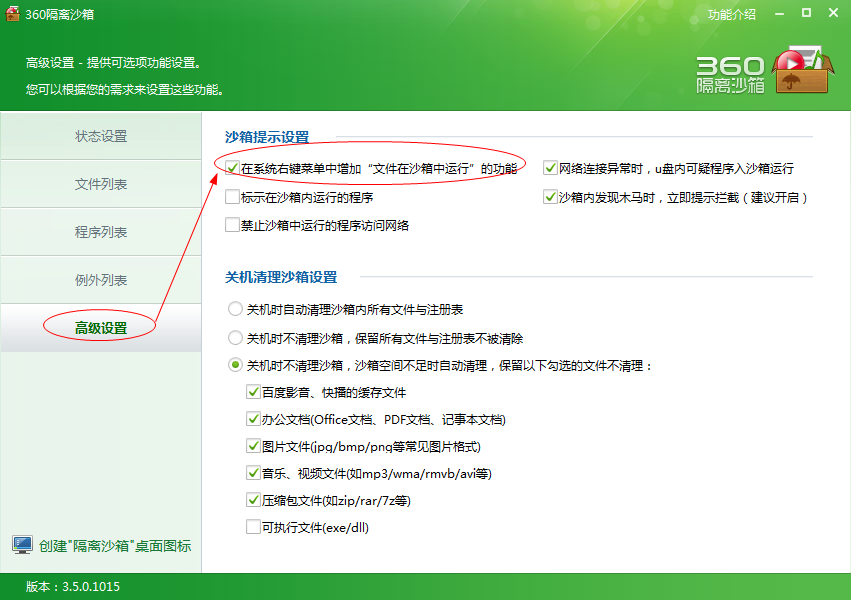Click the 版本：3.5.0.1015 status text

pyautogui.click(x=73, y=586)
